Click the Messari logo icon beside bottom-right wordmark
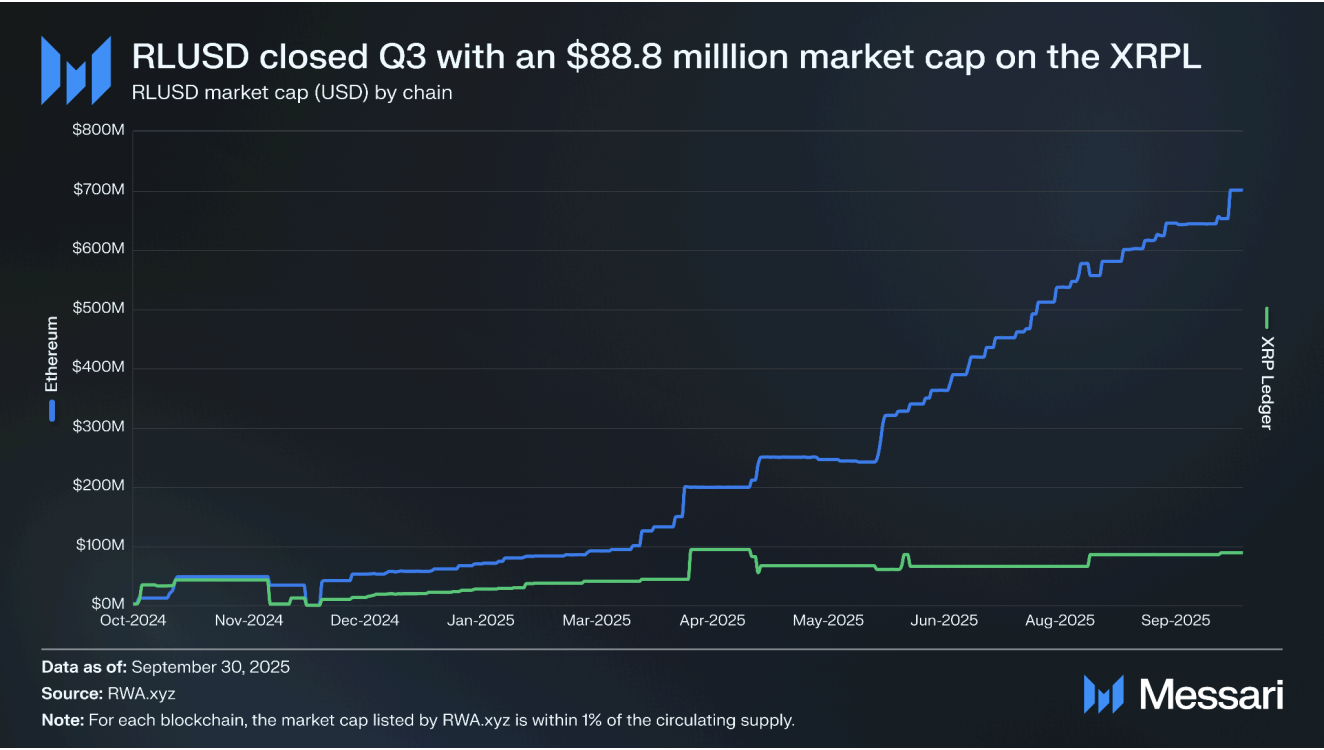This screenshot has width=1324, height=750. tap(1103, 693)
